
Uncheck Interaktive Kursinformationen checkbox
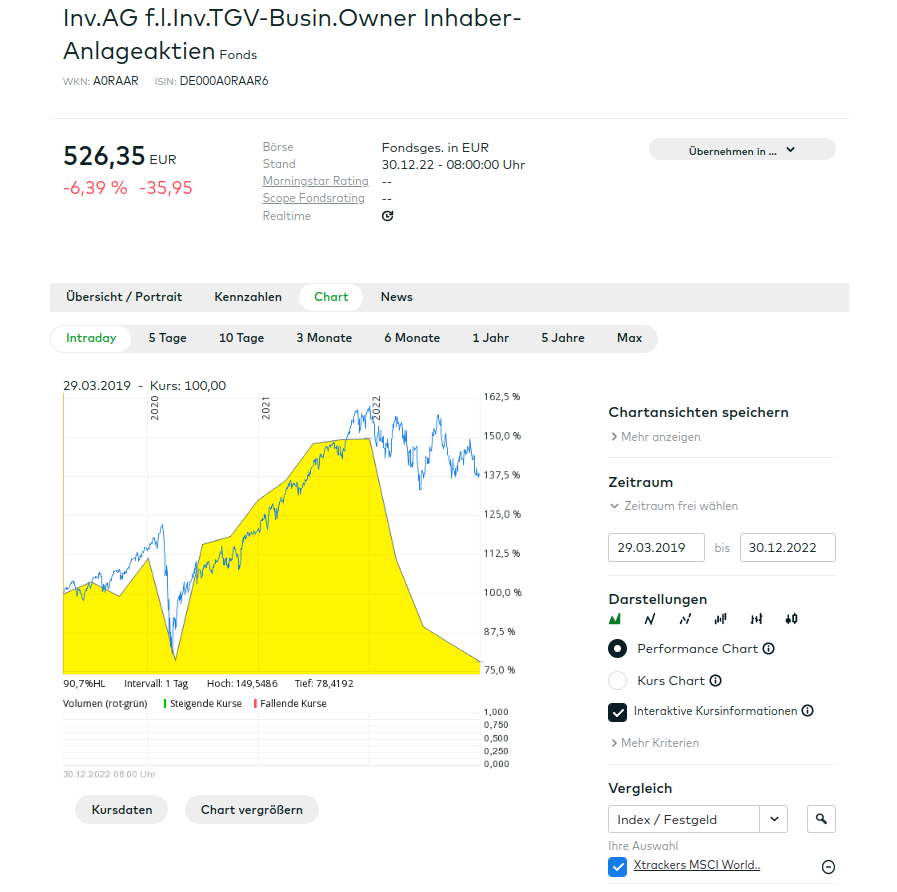(x=618, y=712)
